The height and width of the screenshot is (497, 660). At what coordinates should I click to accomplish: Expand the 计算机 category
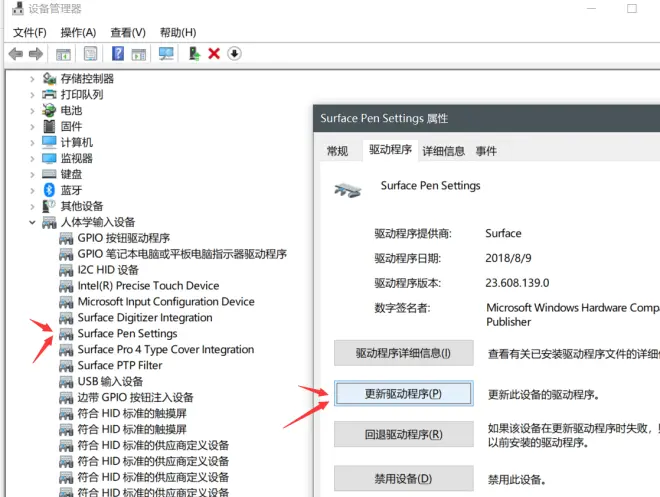[x=32, y=143]
